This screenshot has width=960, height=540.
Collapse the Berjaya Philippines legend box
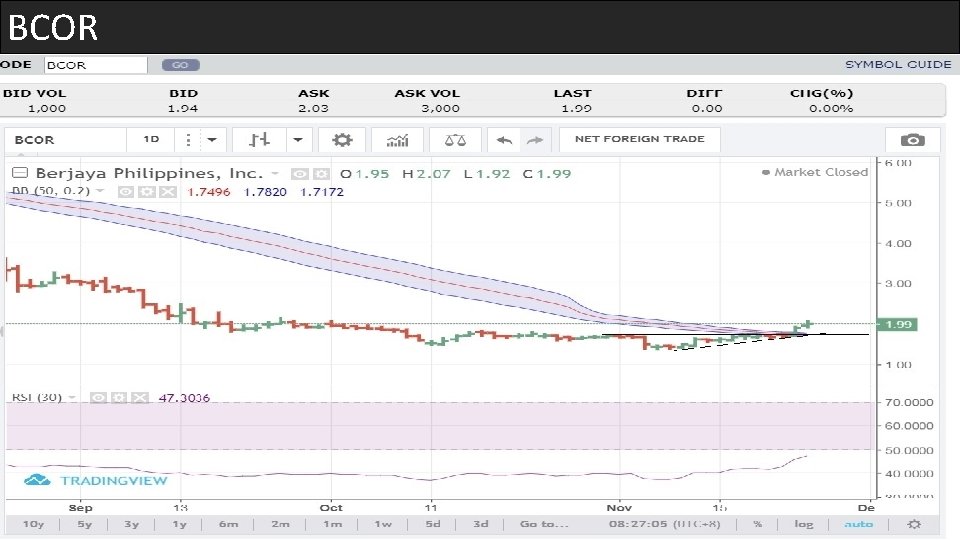tap(20, 173)
